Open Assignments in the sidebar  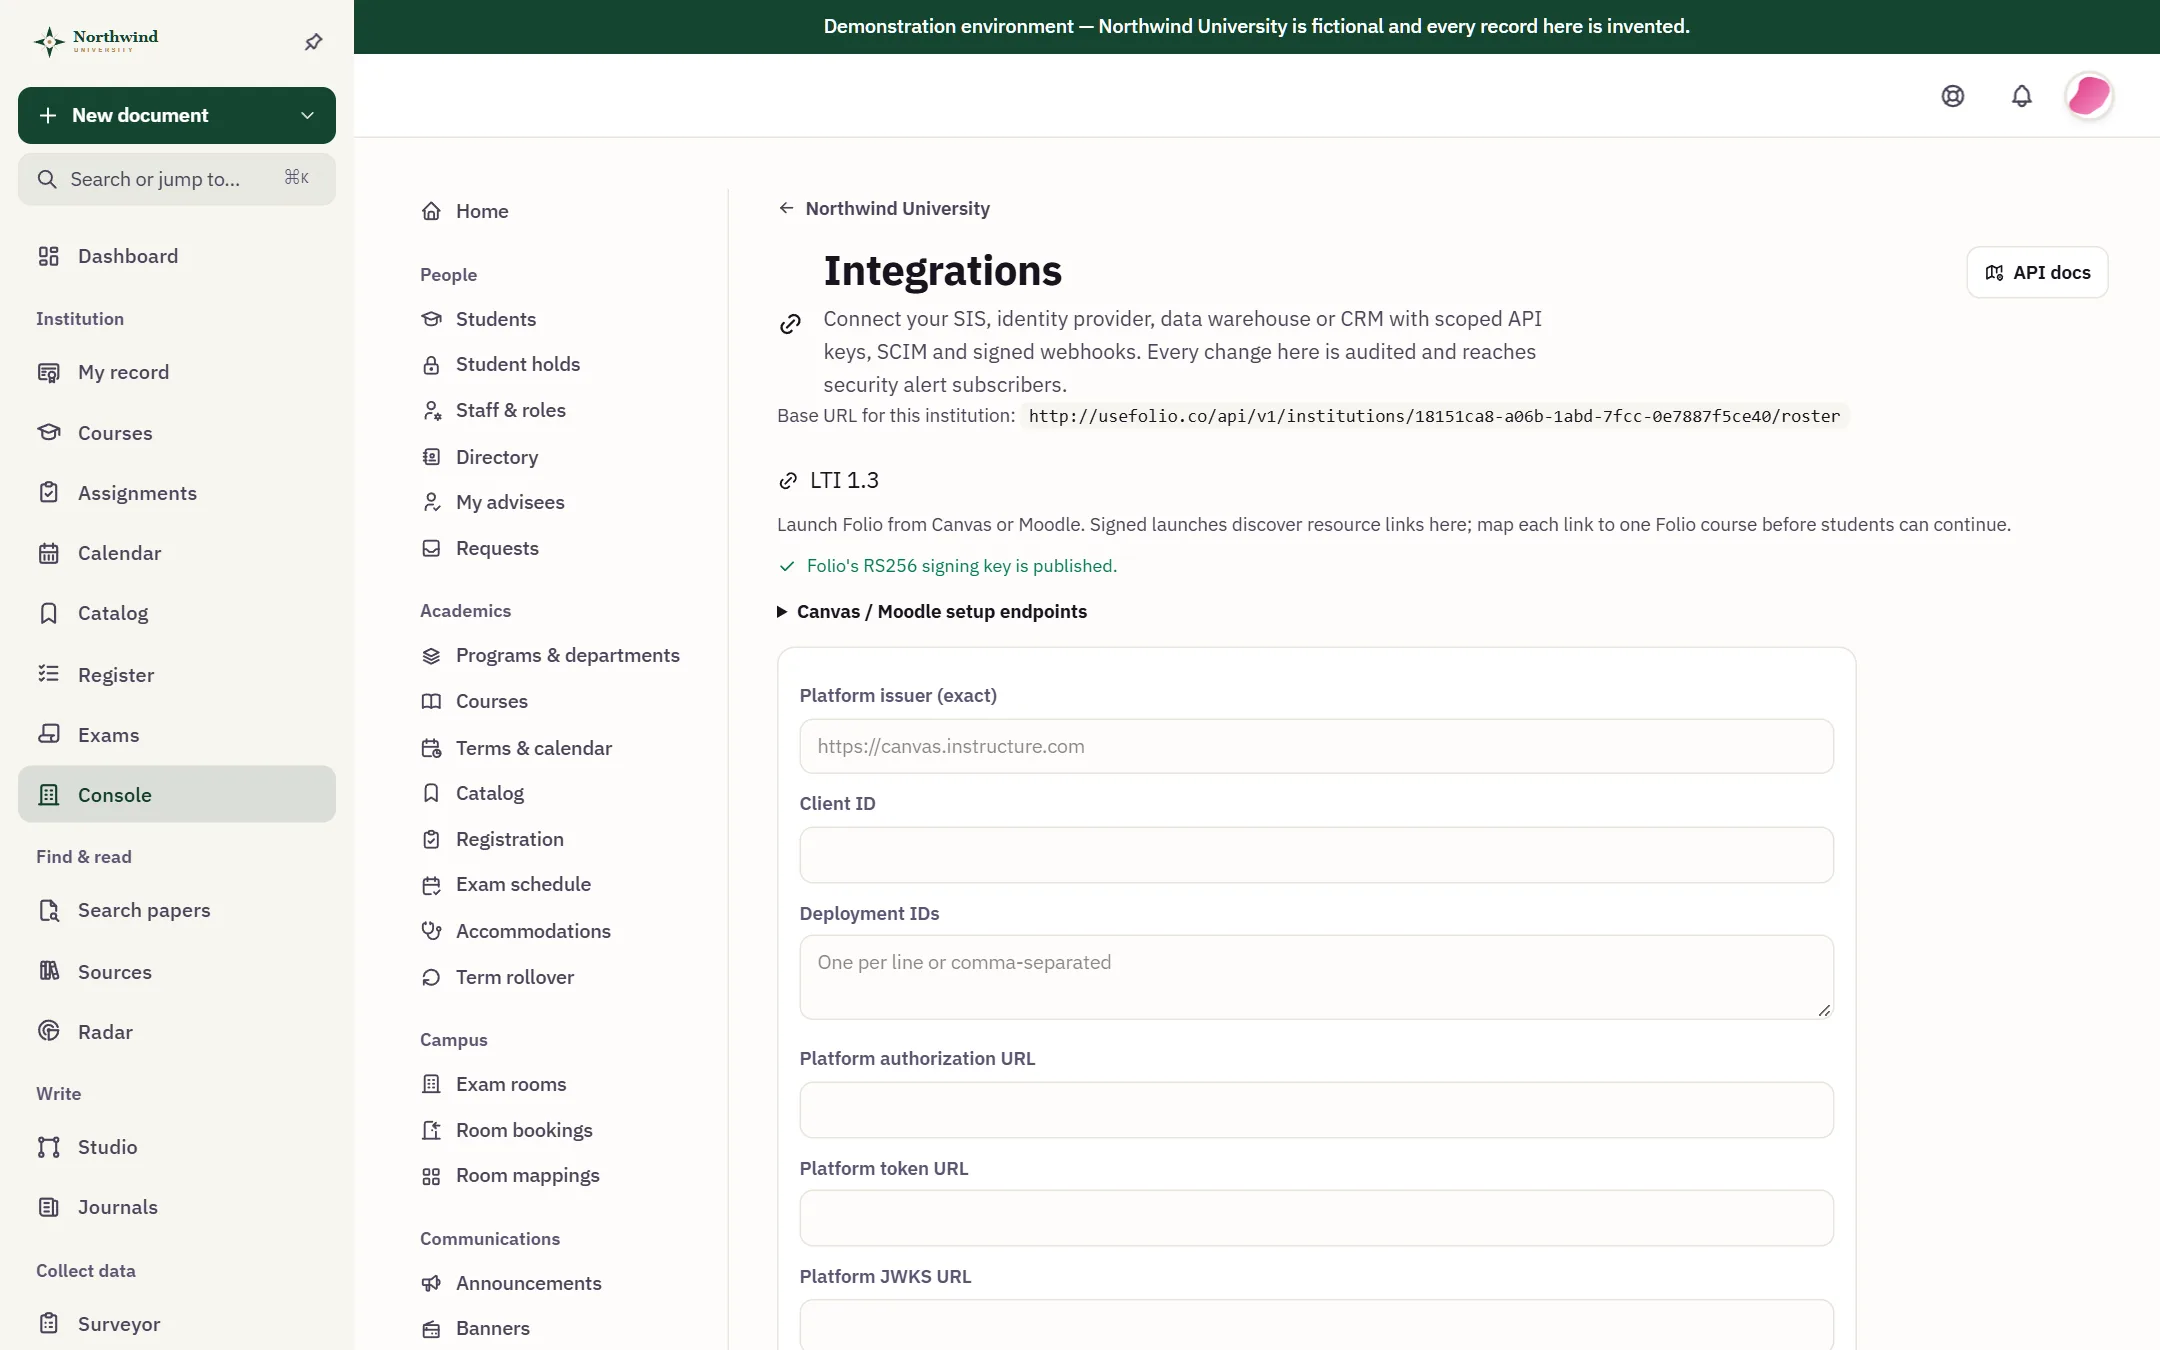click(x=177, y=493)
